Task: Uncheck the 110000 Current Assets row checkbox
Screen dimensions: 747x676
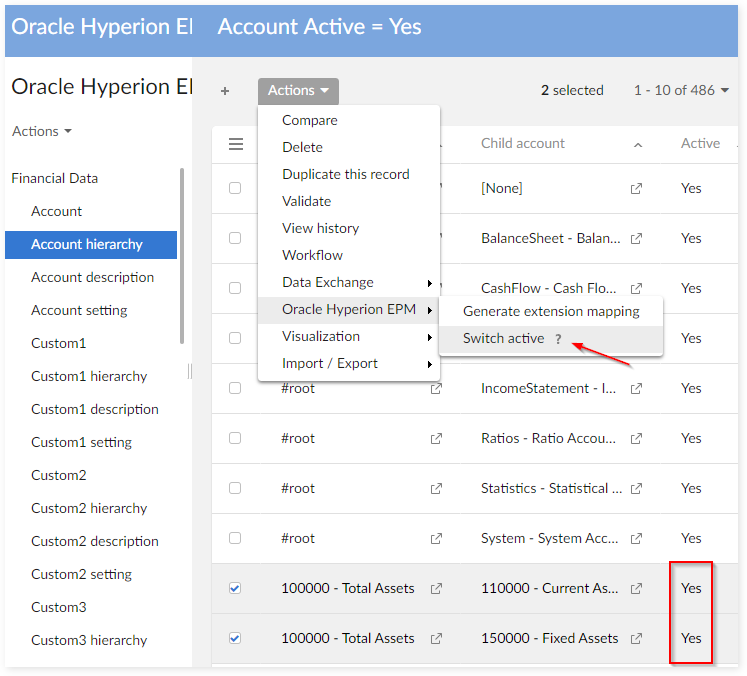Action: (235, 588)
